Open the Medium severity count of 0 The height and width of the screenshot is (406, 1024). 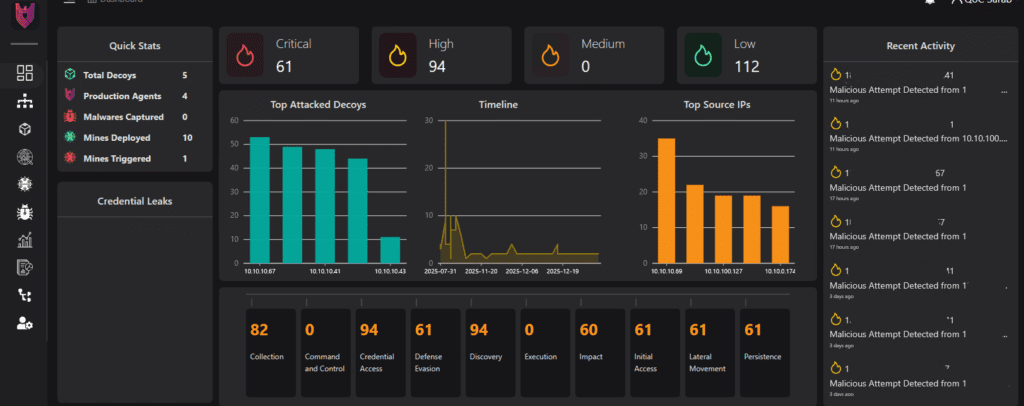click(585, 66)
